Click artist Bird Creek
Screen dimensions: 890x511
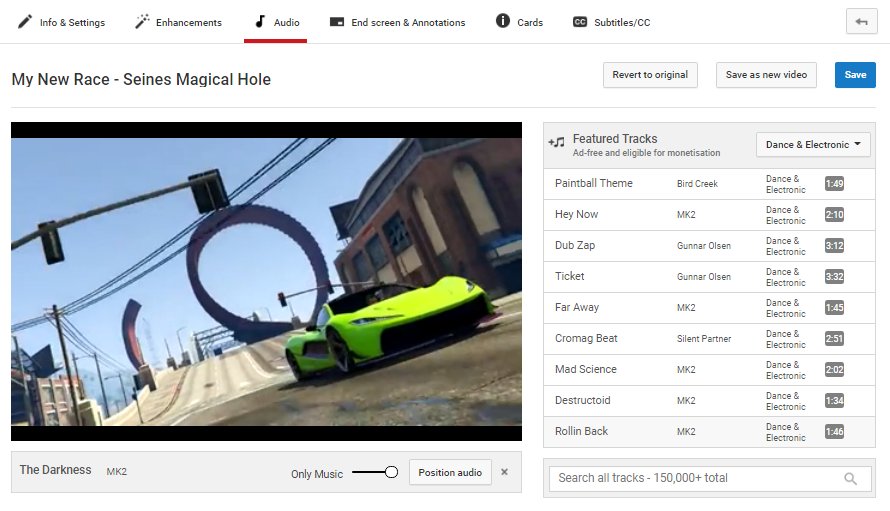pyautogui.click(x=697, y=184)
